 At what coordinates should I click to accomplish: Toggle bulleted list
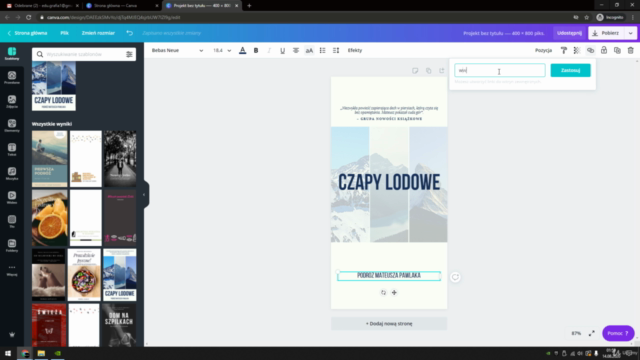point(322,50)
